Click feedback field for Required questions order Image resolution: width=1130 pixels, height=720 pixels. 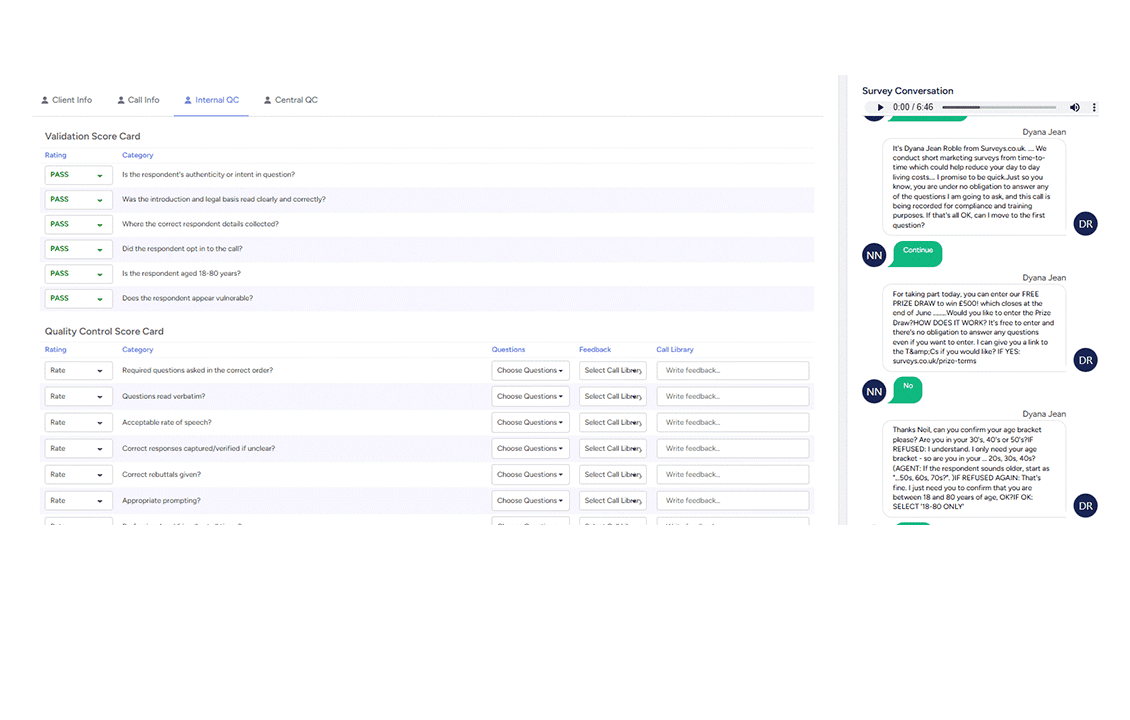click(x=732, y=370)
